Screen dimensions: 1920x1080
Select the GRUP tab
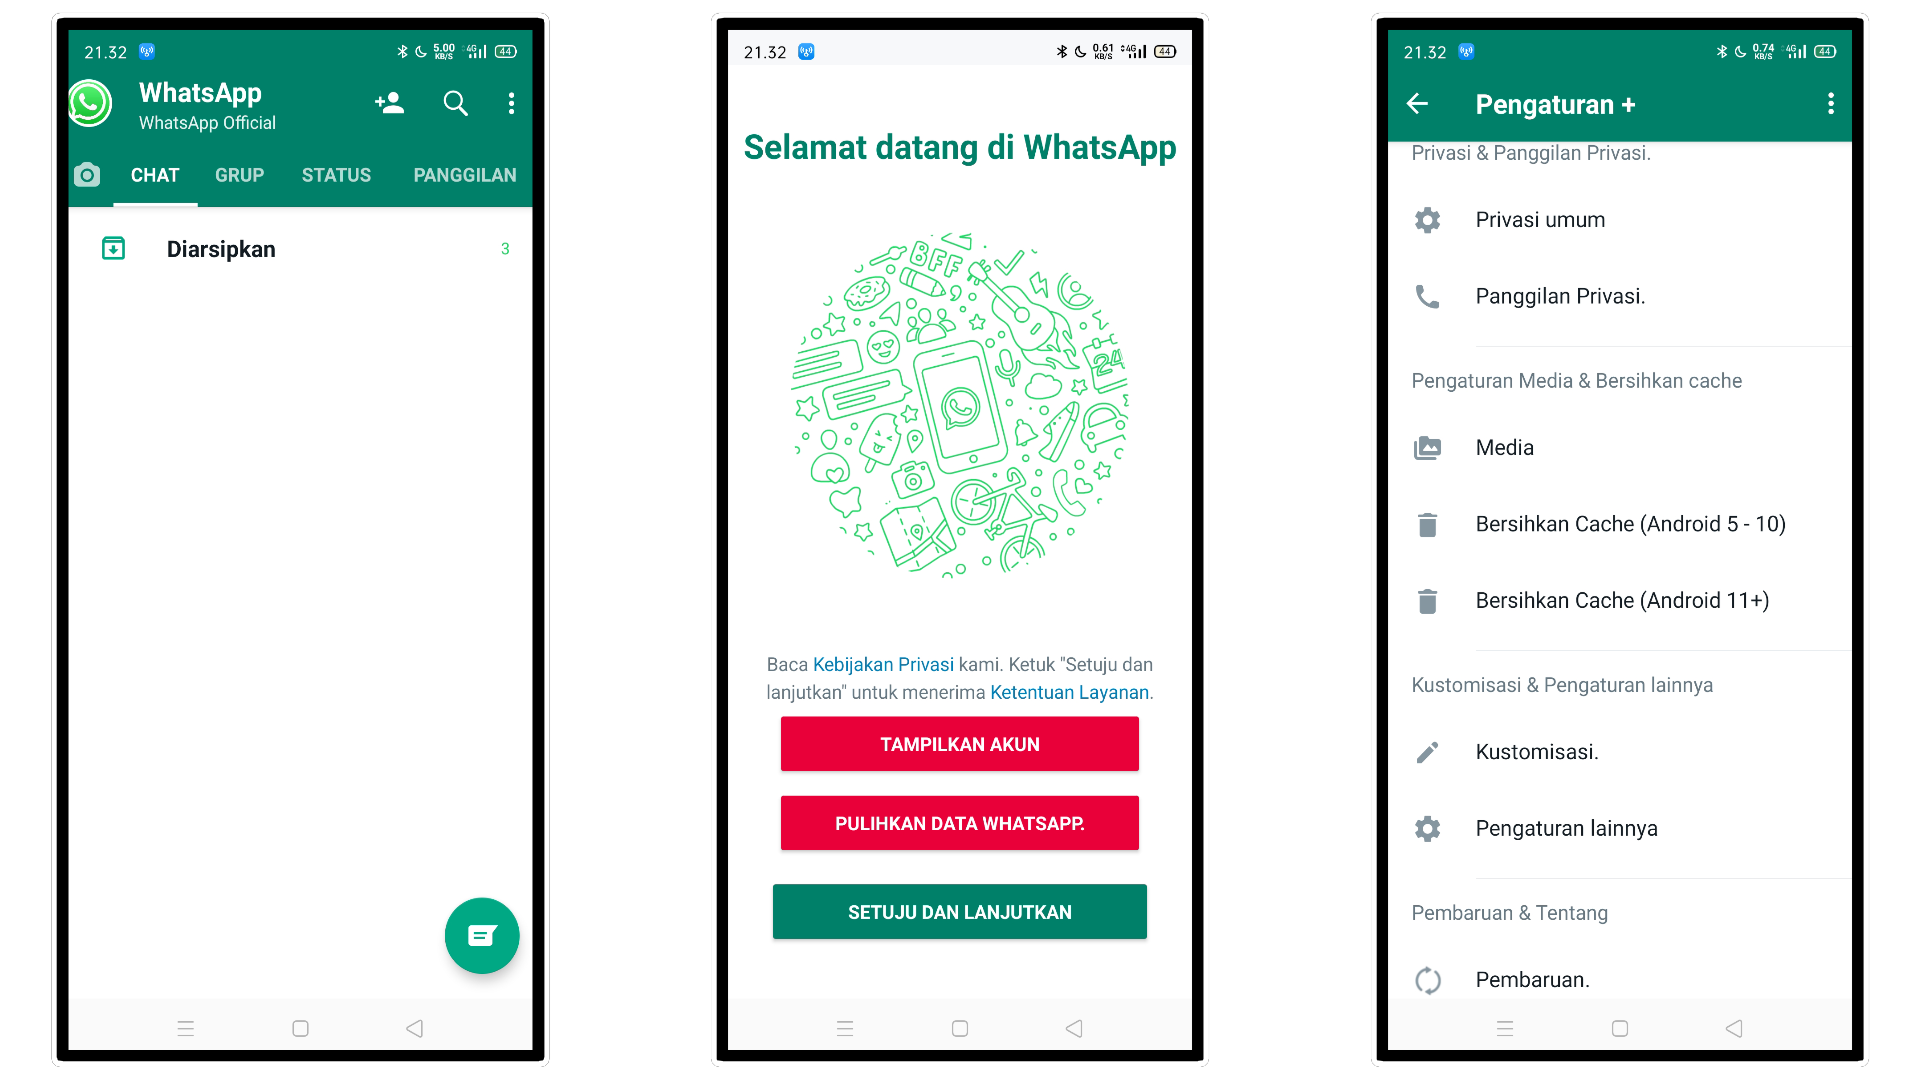tap(239, 174)
